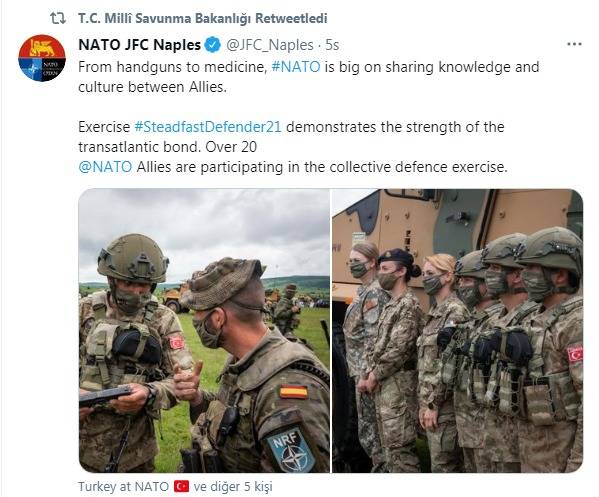599x497 pixels.
Task: Click the NATO JFC Naples display name
Action: [139, 45]
